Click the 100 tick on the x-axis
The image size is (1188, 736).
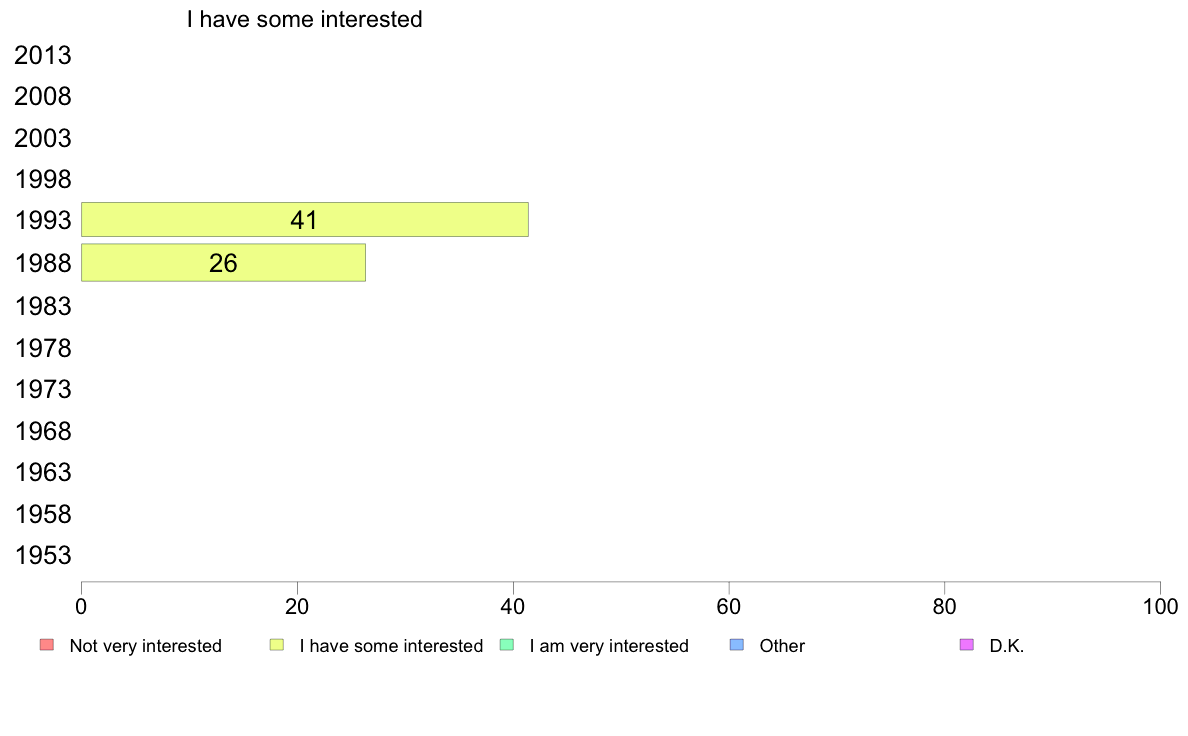[x=1160, y=606]
